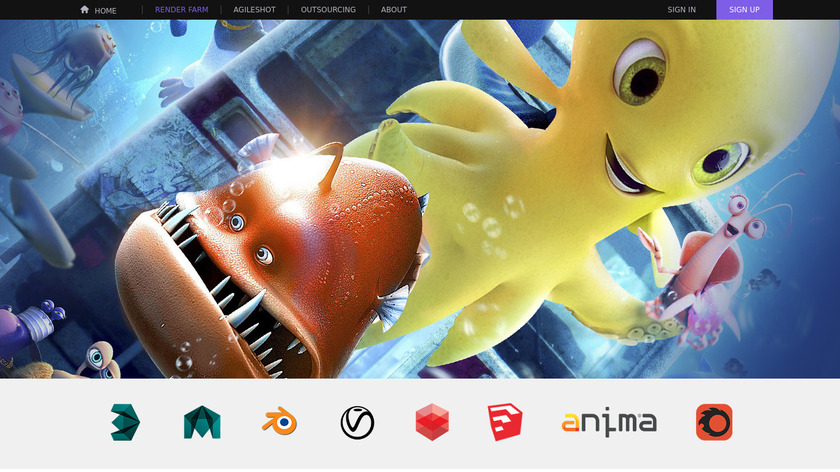This screenshot has height=472, width=840.
Task: Open the RENDER FARM menu item
Action: pos(182,10)
